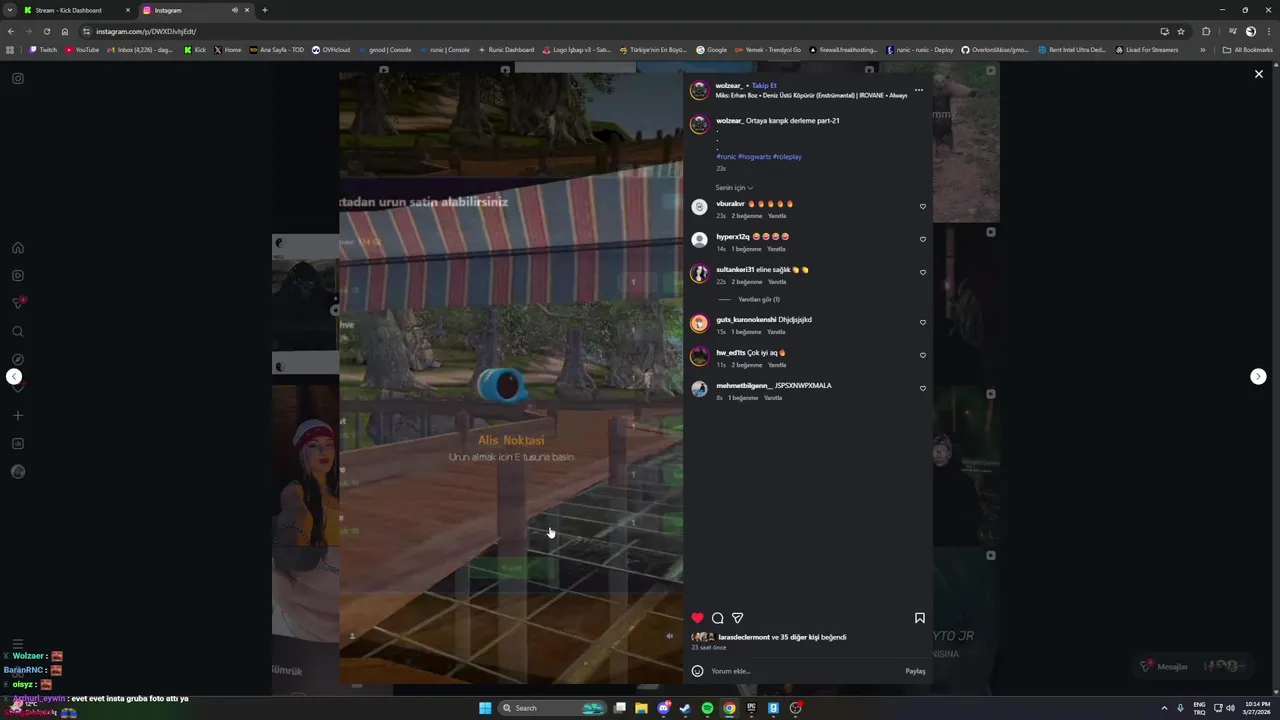Viewport: 1280px width, 720px height.
Task: Like guts_kuronokenshi's comment
Action: pos(922,323)
